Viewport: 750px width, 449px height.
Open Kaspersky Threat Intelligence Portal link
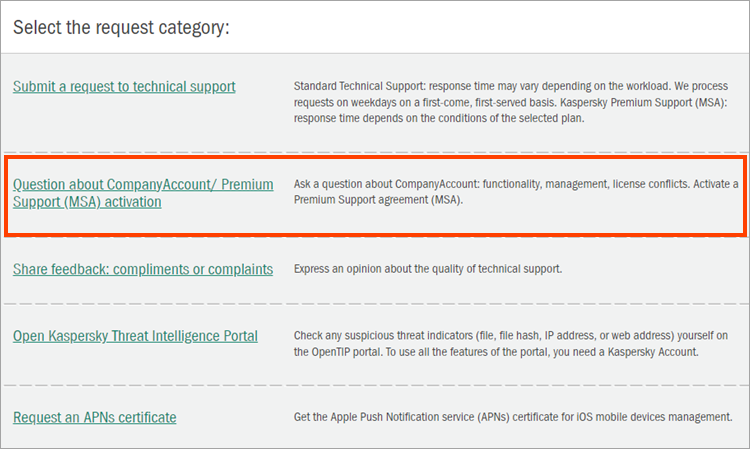(x=135, y=336)
